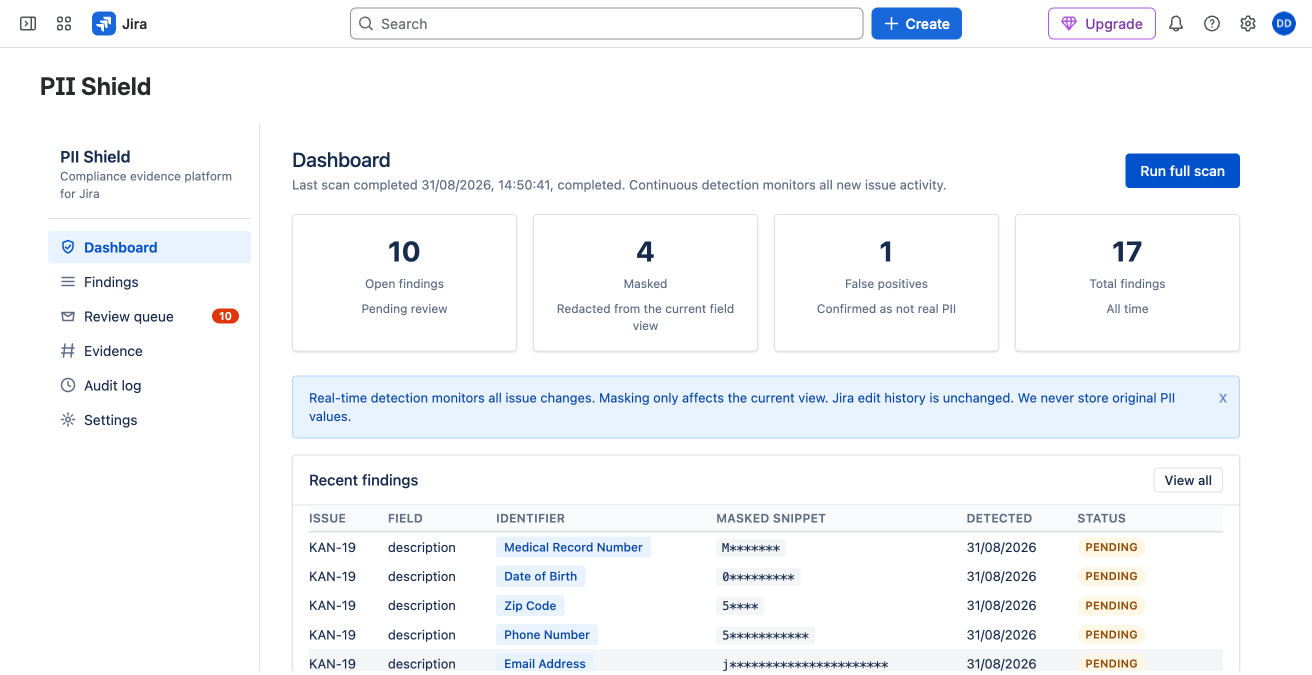This screenshot has height=675, width=1312.
Task: Open the Masked count card
Action: pyautogui.click(x=645, y=283)
